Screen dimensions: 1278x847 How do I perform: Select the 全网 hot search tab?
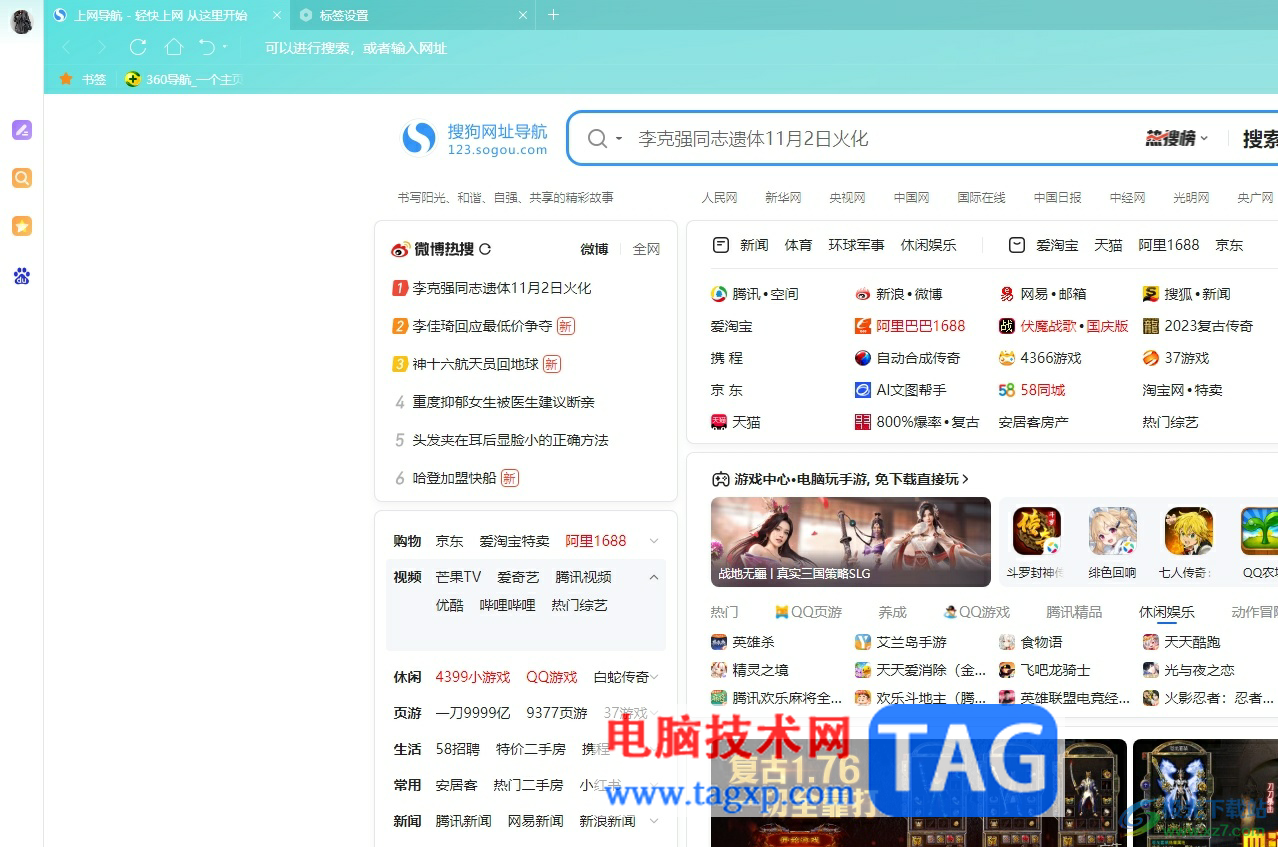click(x=646, y=249)
